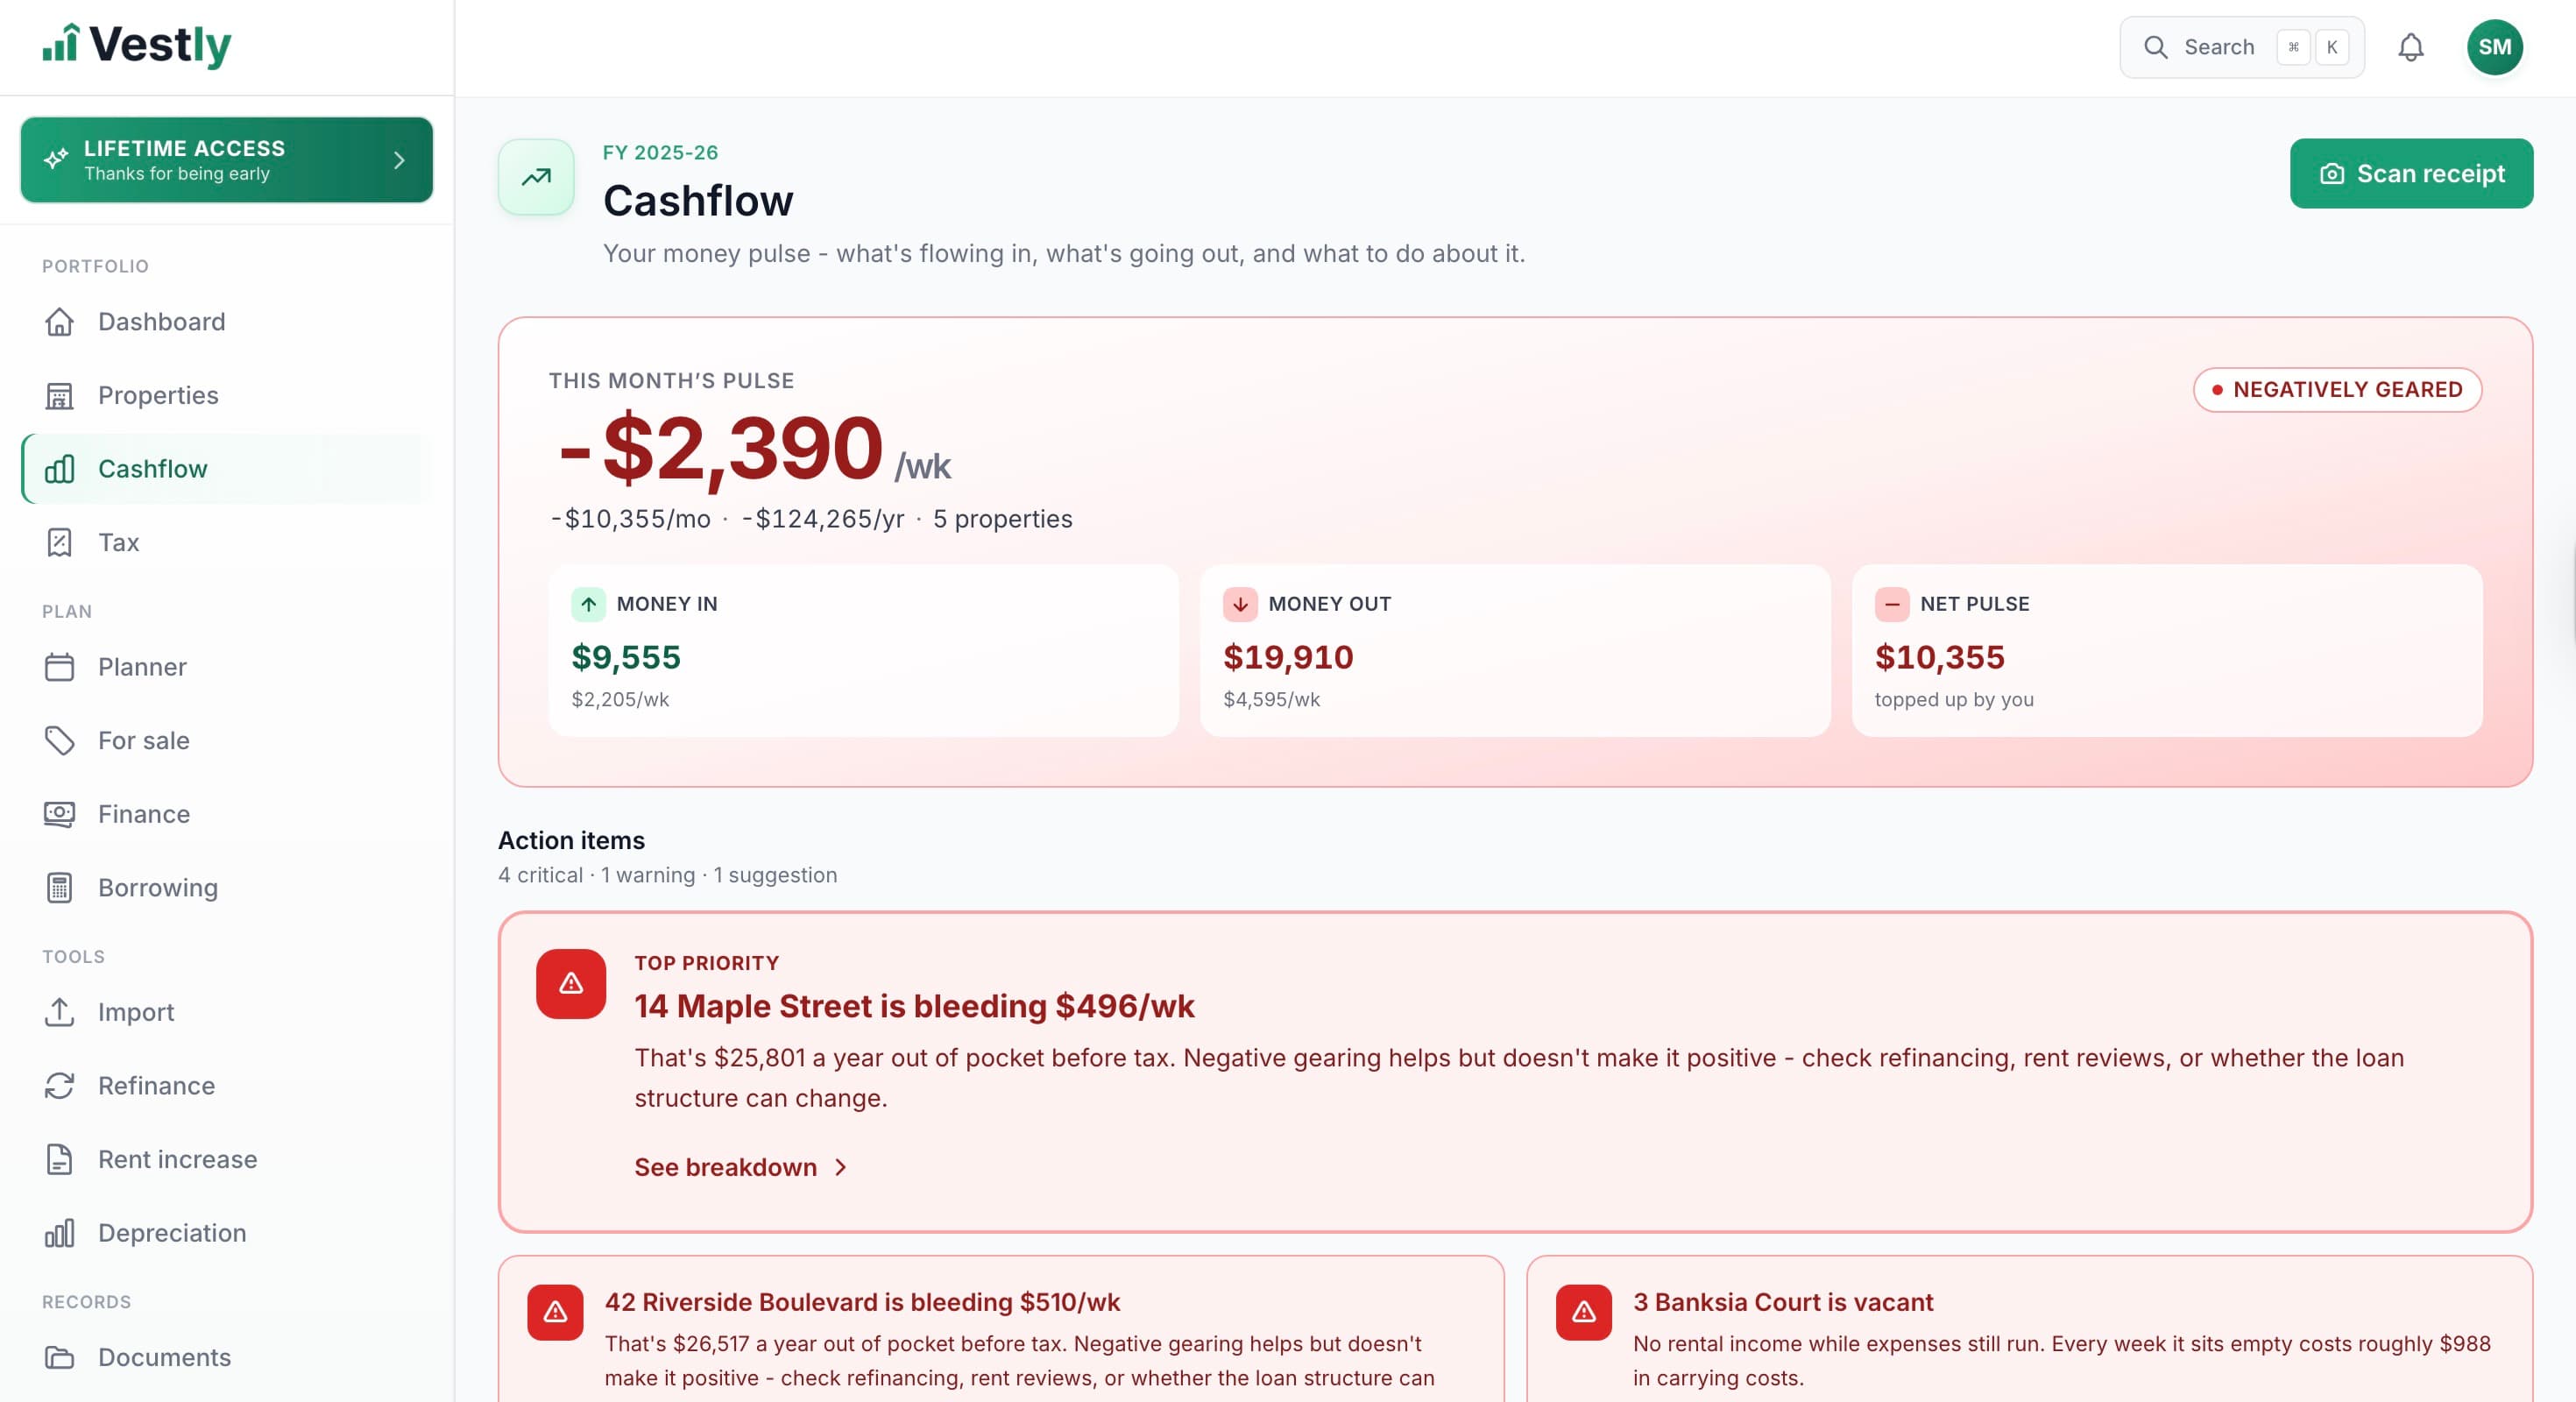Click the 3 Banksia Court is vacant heading

pos(1783,1302)
